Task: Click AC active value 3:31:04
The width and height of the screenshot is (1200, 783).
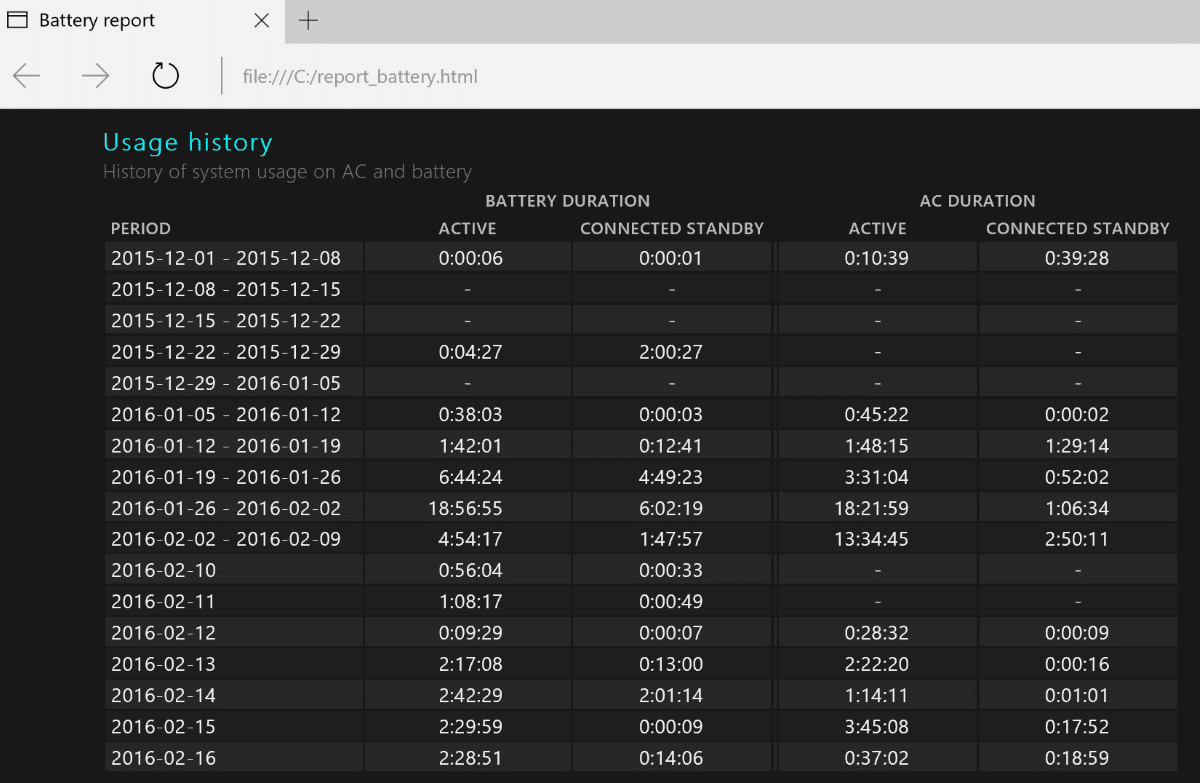Action: point(877,477)
